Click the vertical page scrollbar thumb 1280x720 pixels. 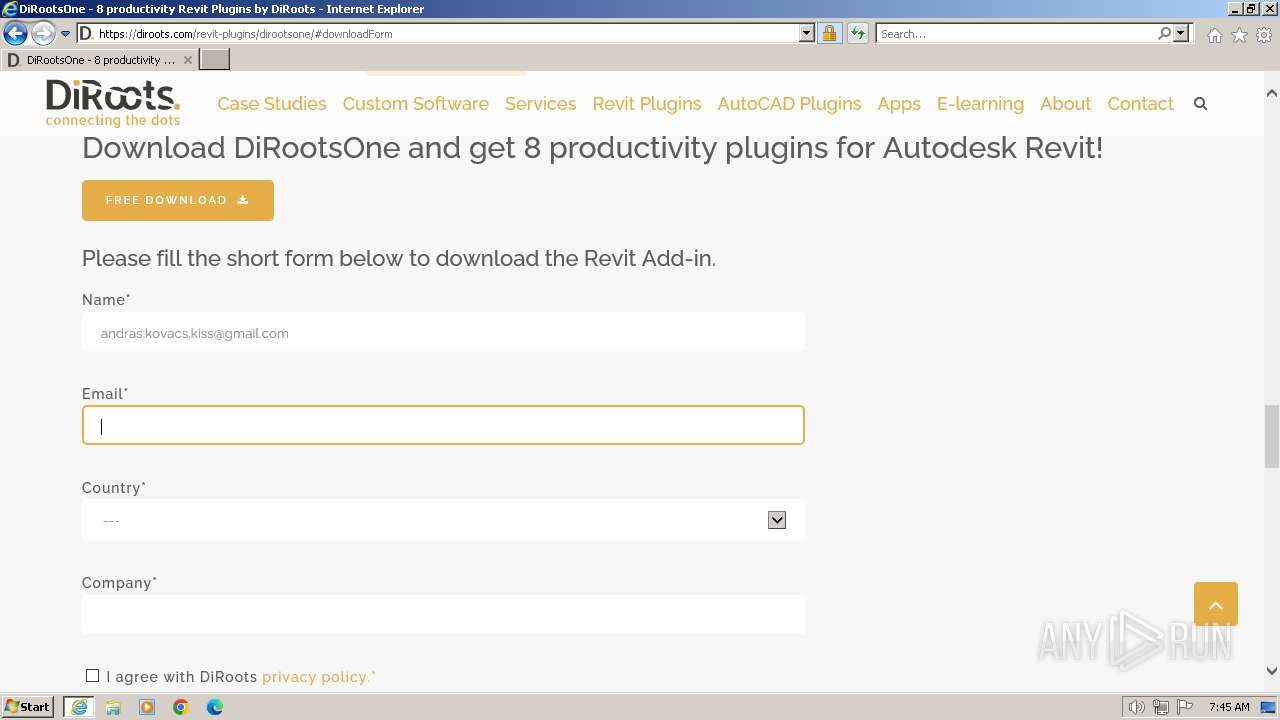tap(1271, 436)
